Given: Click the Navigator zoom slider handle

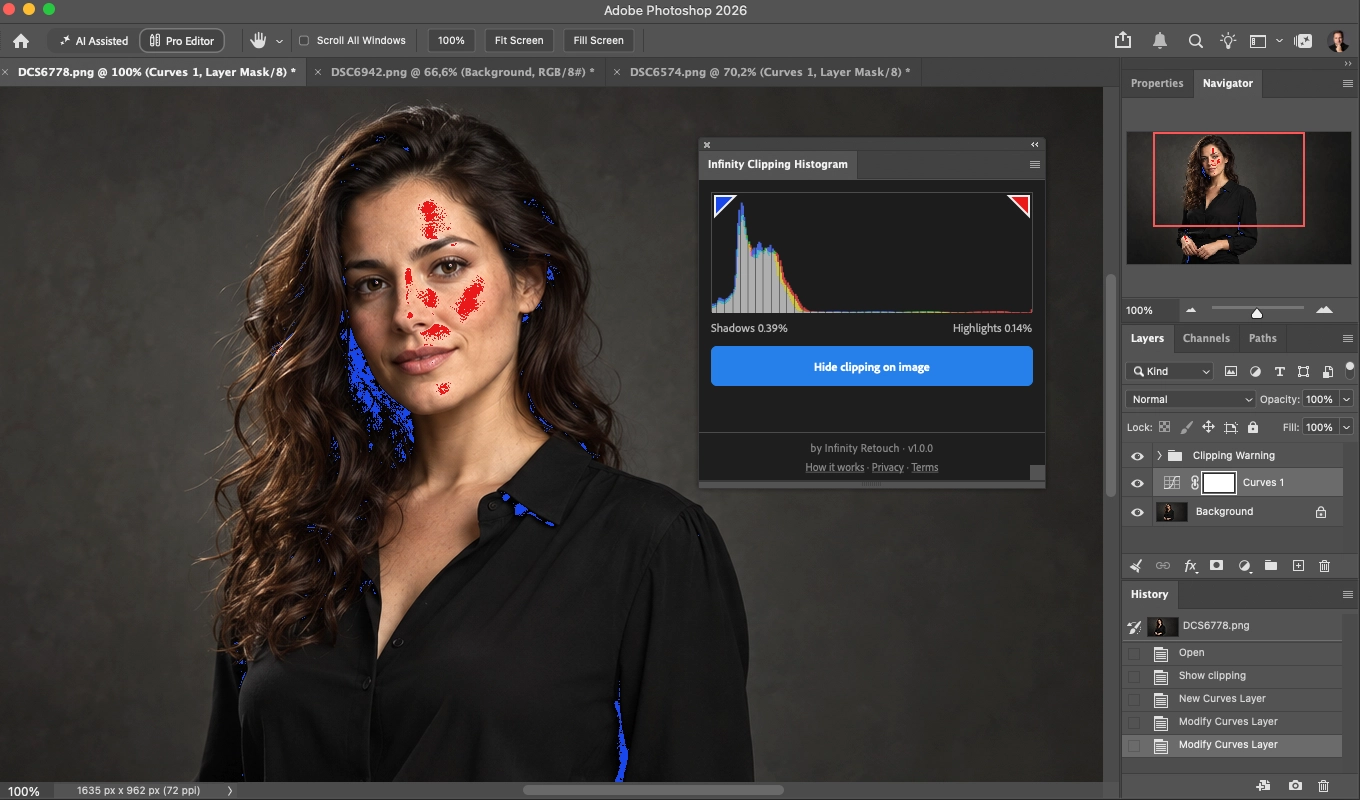Looking at the screenshot, I should pos(1257,313).
